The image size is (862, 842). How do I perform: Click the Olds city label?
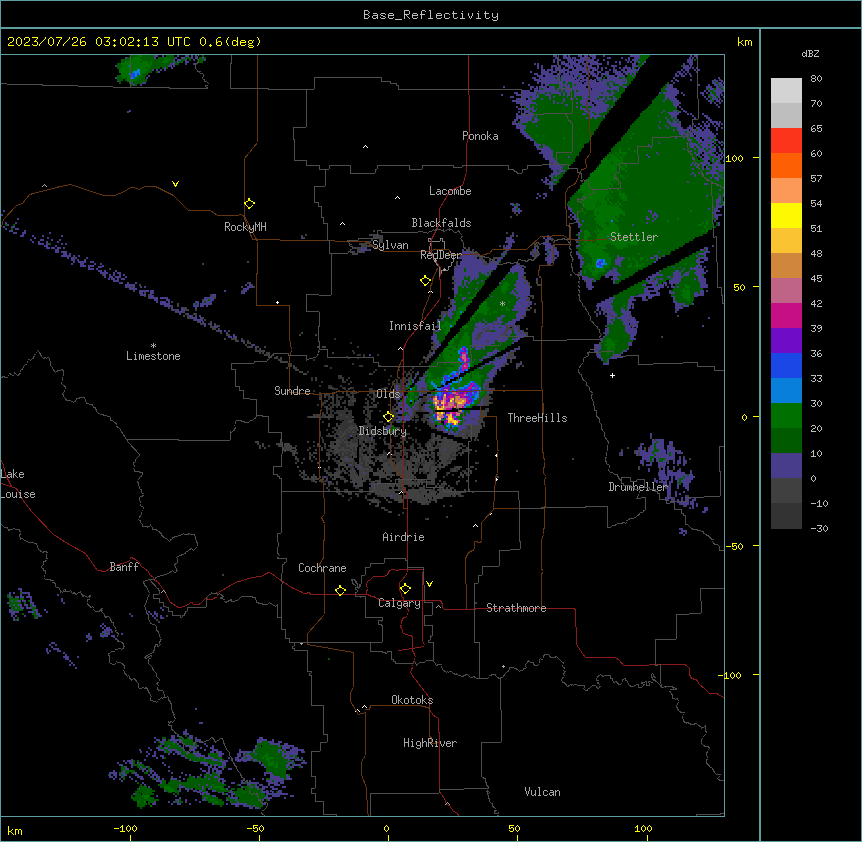tap(388, 394)
